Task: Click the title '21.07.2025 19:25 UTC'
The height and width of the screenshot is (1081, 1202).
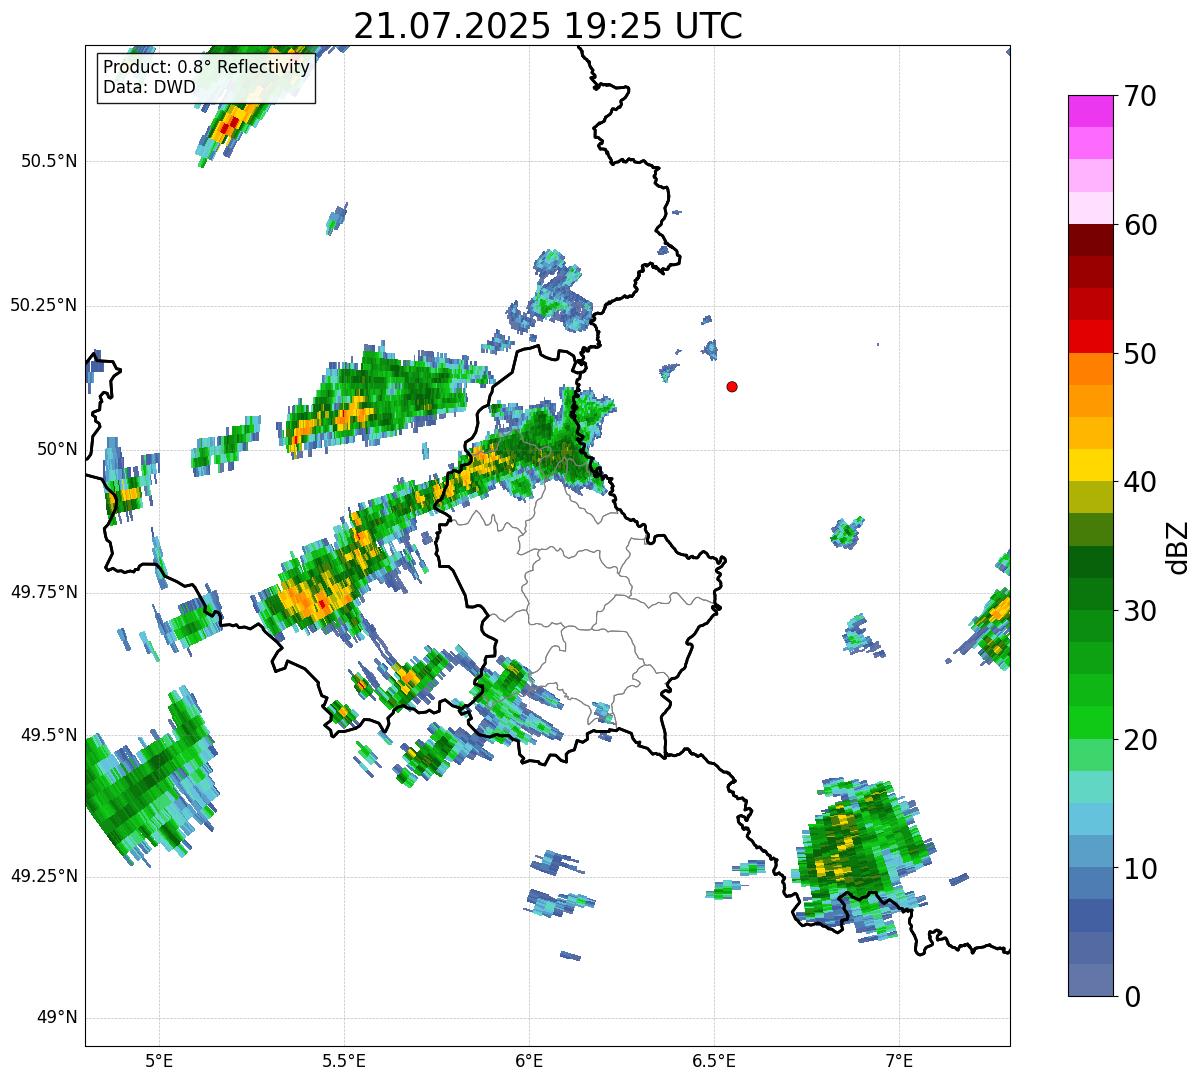Action: (548, 26)
